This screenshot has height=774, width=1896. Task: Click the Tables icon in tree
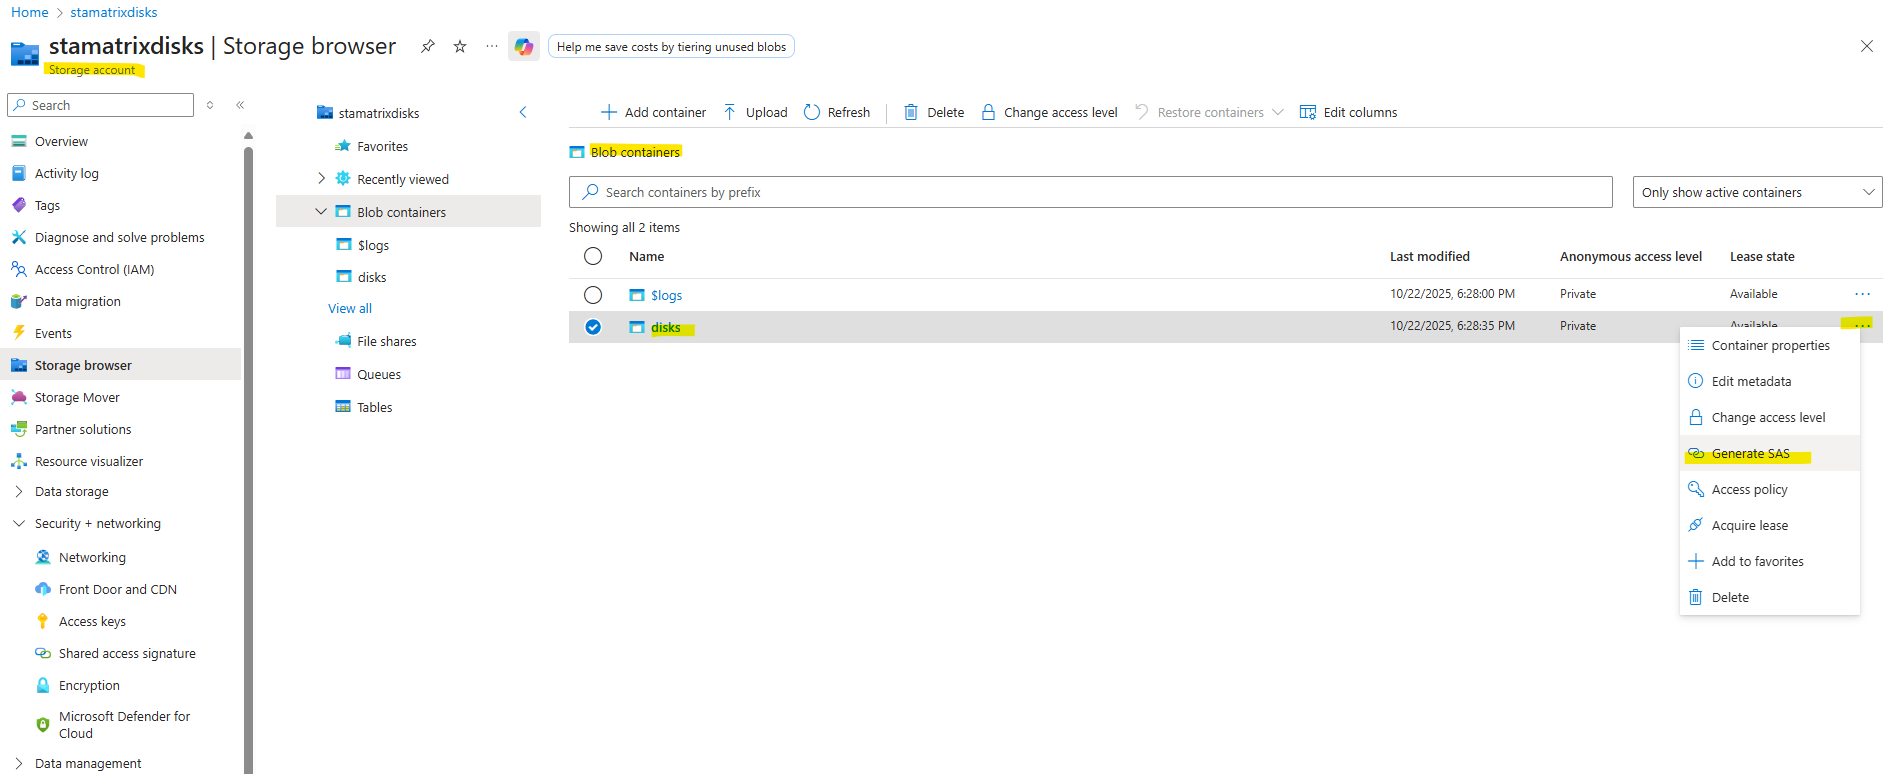click(343, 407)
